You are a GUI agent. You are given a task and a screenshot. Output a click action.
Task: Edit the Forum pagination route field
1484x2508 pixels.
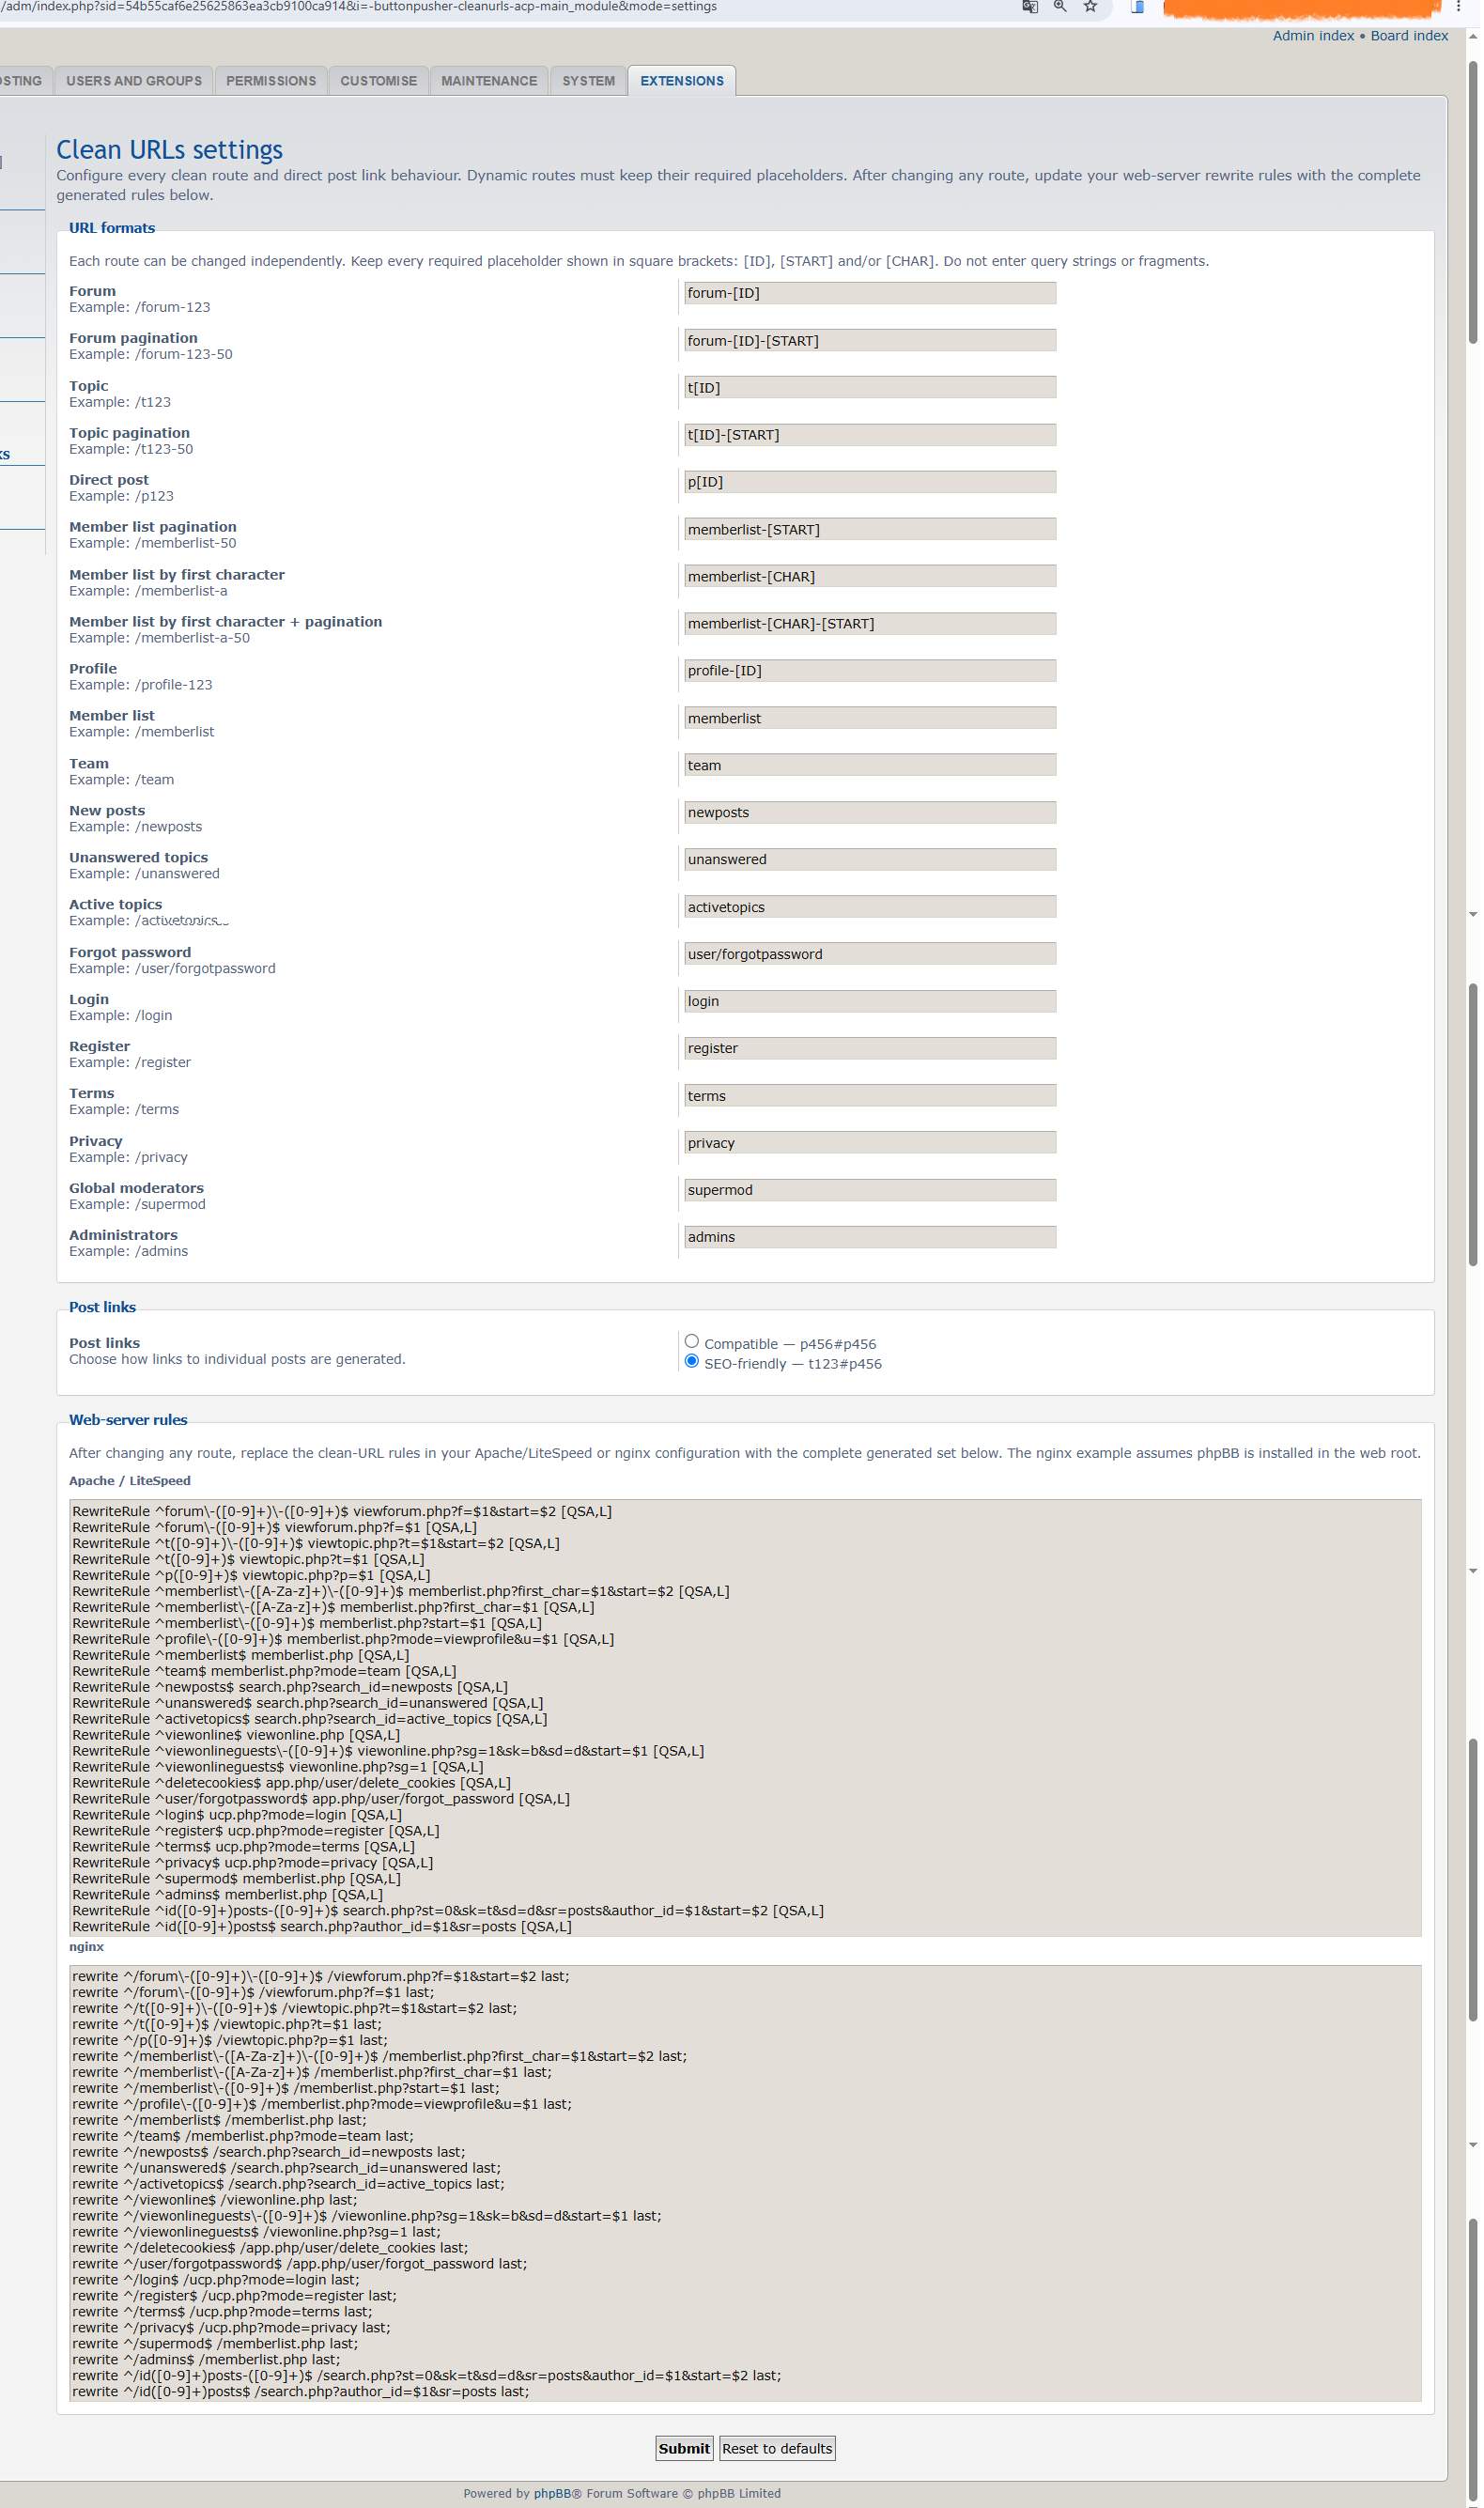tap(870, 341)
